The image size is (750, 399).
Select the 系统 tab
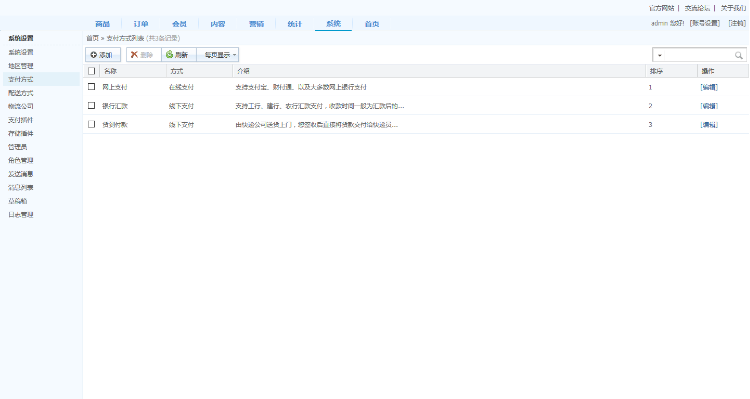(x=333, y=24)
